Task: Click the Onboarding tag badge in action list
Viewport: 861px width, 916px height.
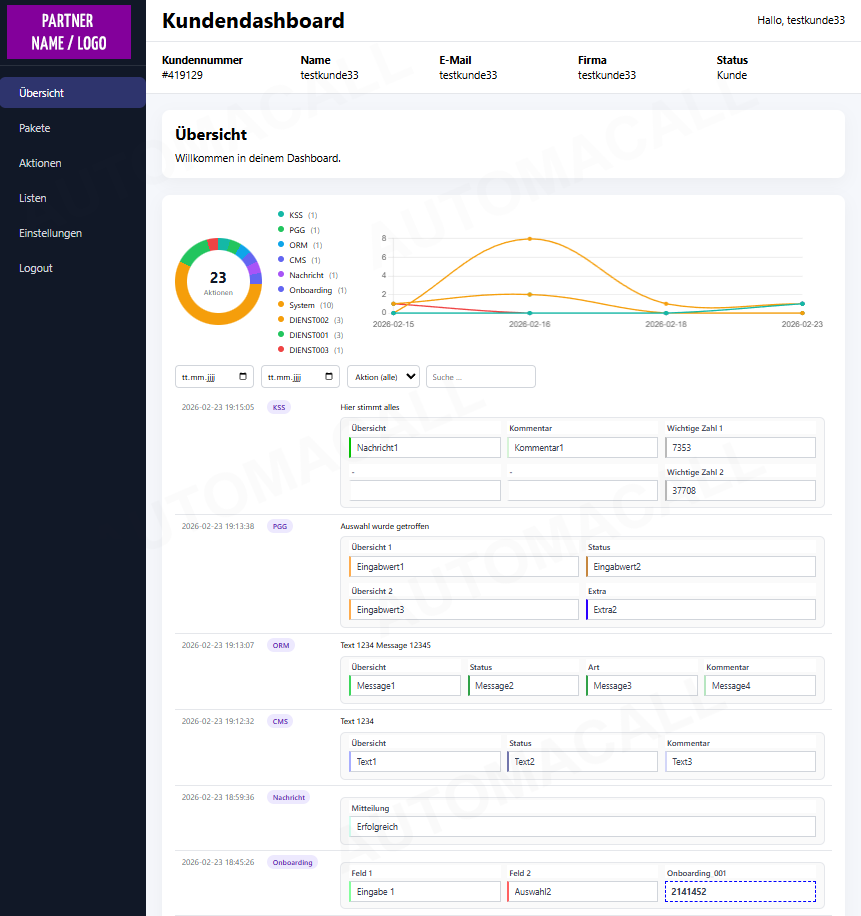Action: tap(292, 862)
